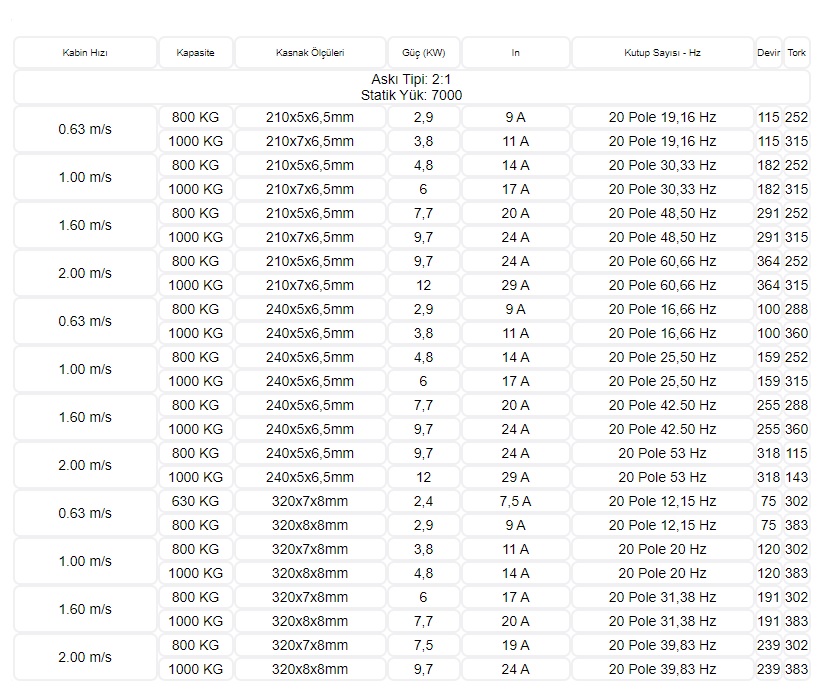Select the 2,4 power cell

423,501
